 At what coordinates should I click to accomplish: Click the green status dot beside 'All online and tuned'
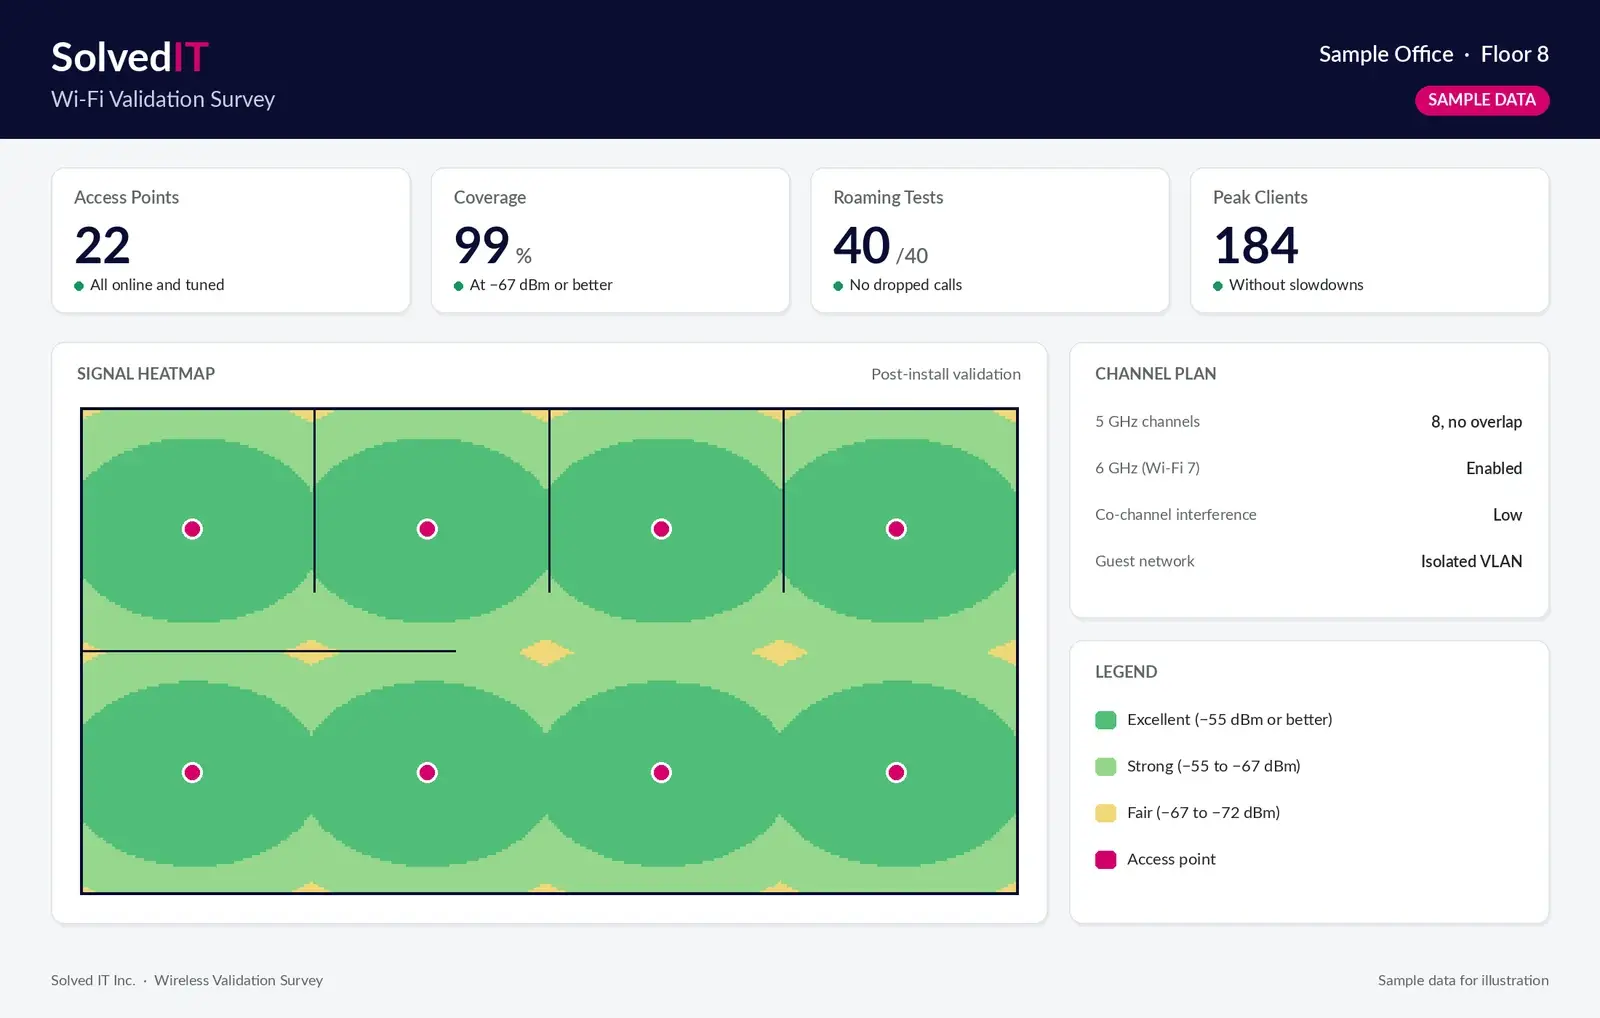click(79, 286)
